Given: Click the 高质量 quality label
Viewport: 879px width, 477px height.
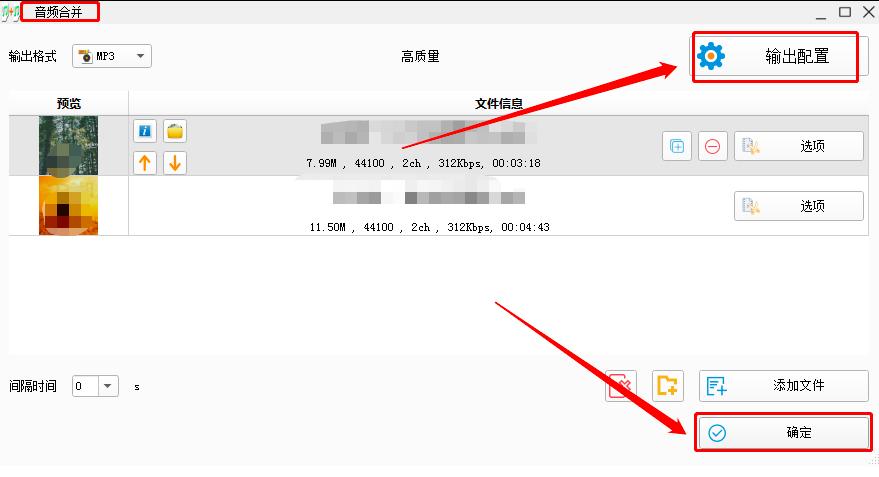Looking at the screenshot, I should pyautogui.click(x=420, y=57).
